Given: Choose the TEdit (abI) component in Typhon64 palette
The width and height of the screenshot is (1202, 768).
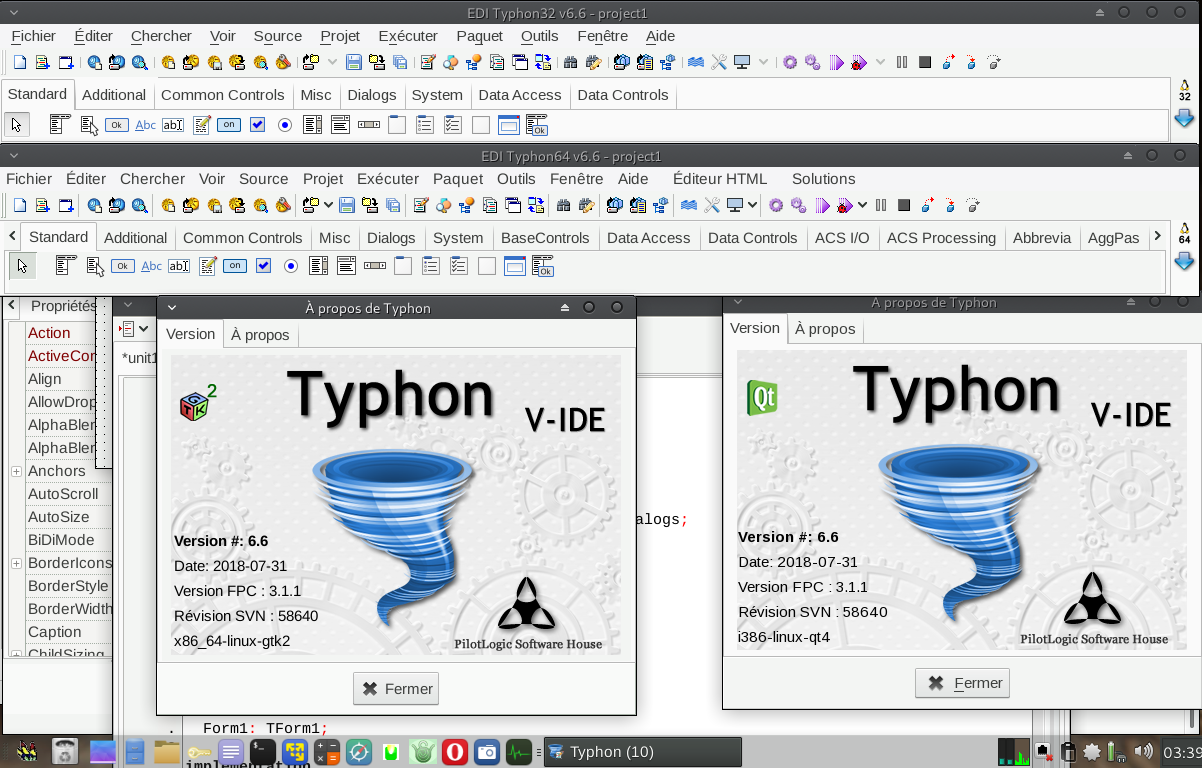Looking at the screenshot, I should click(x=179, y=266).
